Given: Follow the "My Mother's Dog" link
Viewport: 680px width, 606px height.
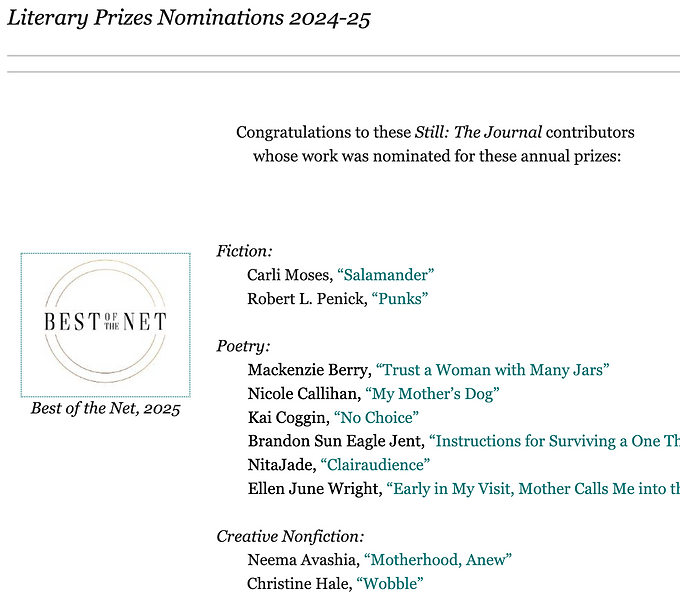Looking at the screenshot, I should (432, 394).
